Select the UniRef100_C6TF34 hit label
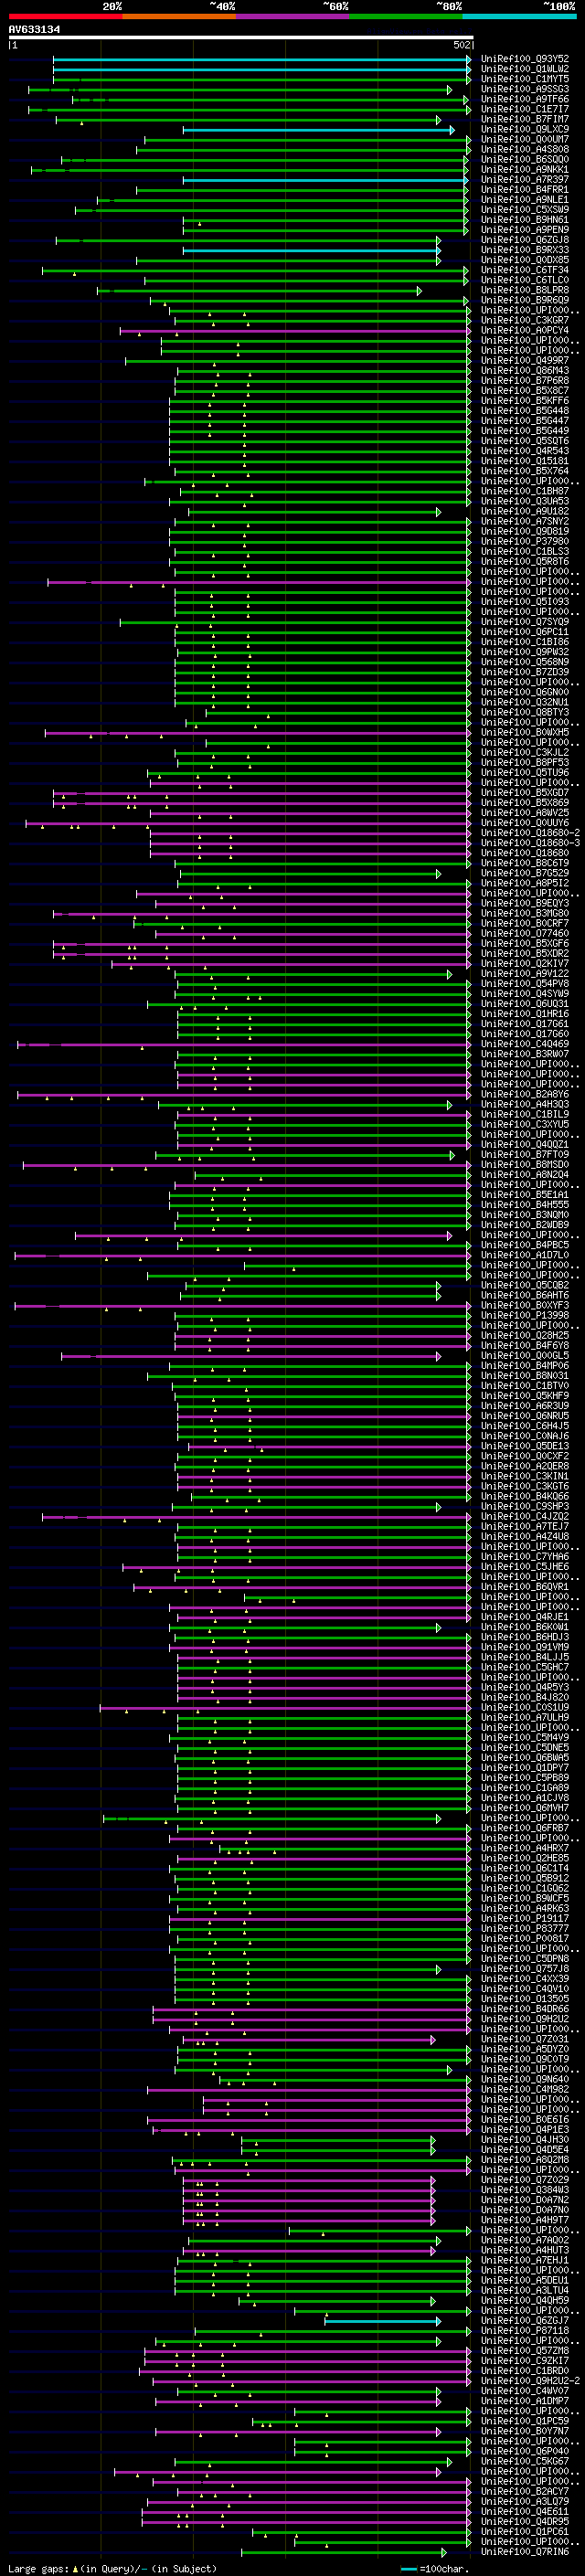Viewport: 585px width, 2576px height. [x=524, y=270]
